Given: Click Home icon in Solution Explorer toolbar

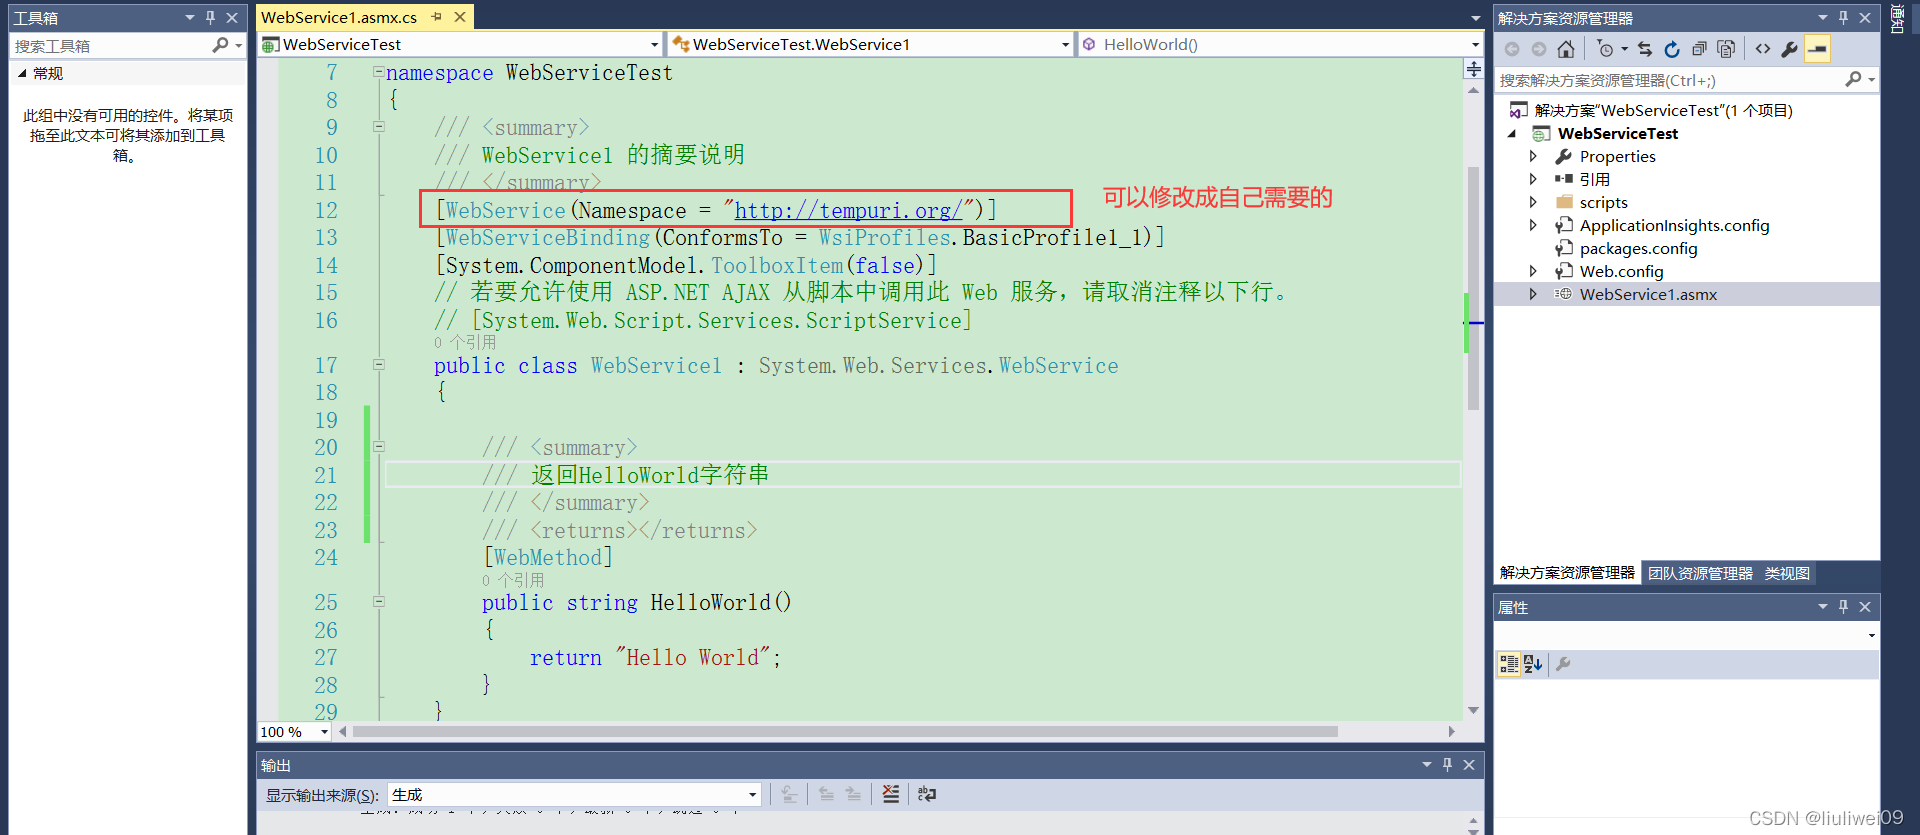Looking at the screenshot, I should (x=1566, y=49).
